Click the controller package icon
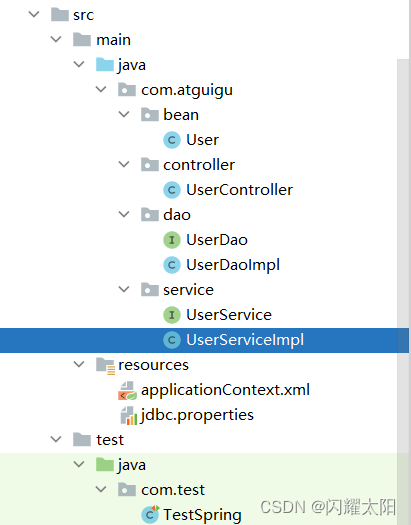The image size is (411, 525). (x=150, y=165)
